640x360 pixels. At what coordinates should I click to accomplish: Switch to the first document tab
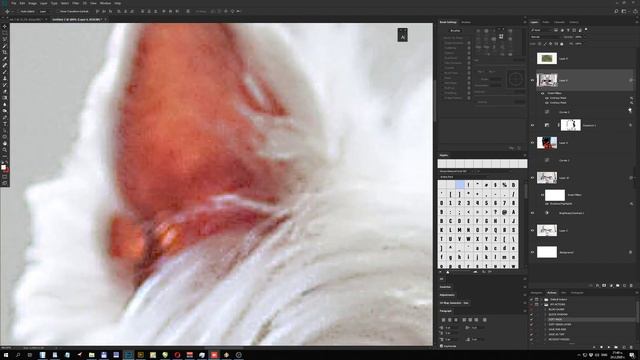click(x=27, y=19)
